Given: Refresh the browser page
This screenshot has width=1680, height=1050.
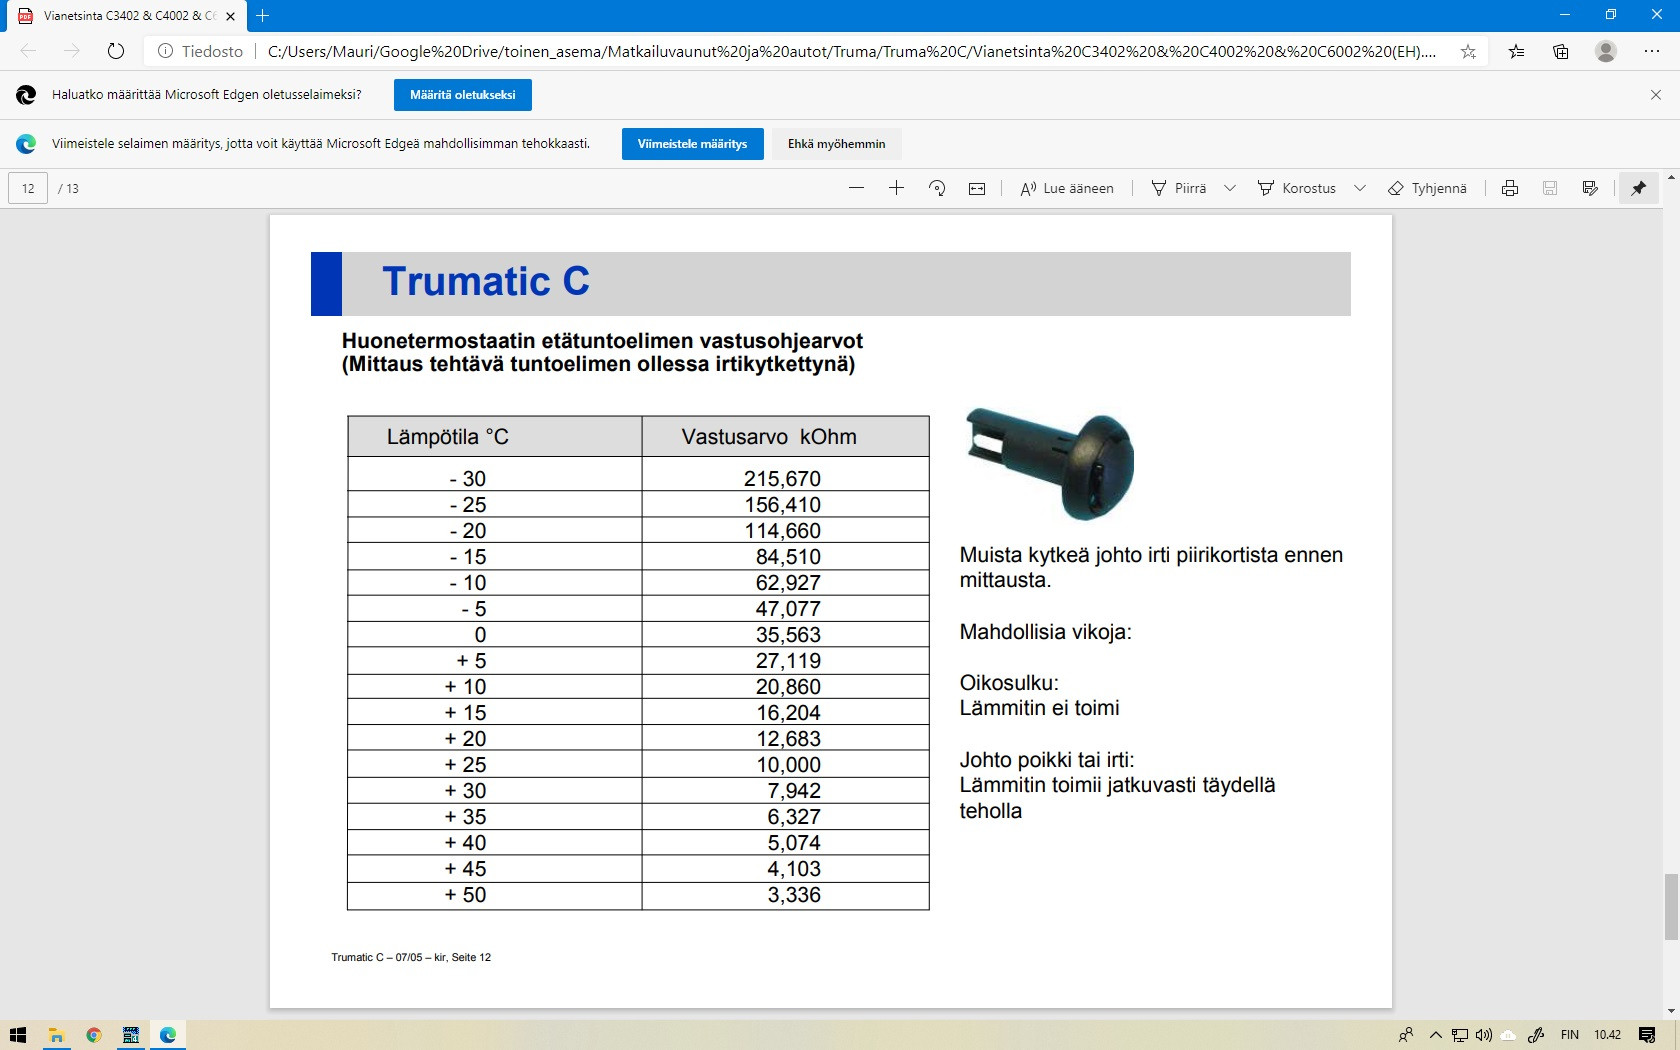Looking at the screenshot, I should [116, 51].
